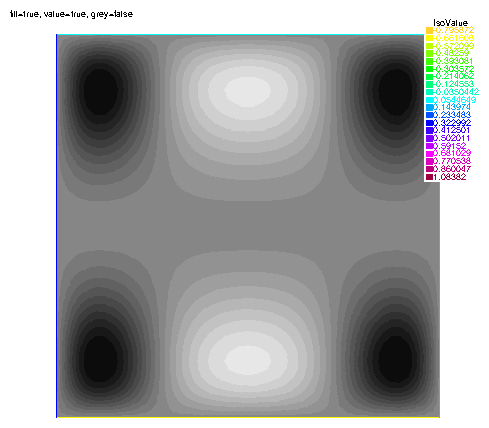Click the cyan 0.0544649 legend swatch
489x428 pixels.
pos(429,99)
